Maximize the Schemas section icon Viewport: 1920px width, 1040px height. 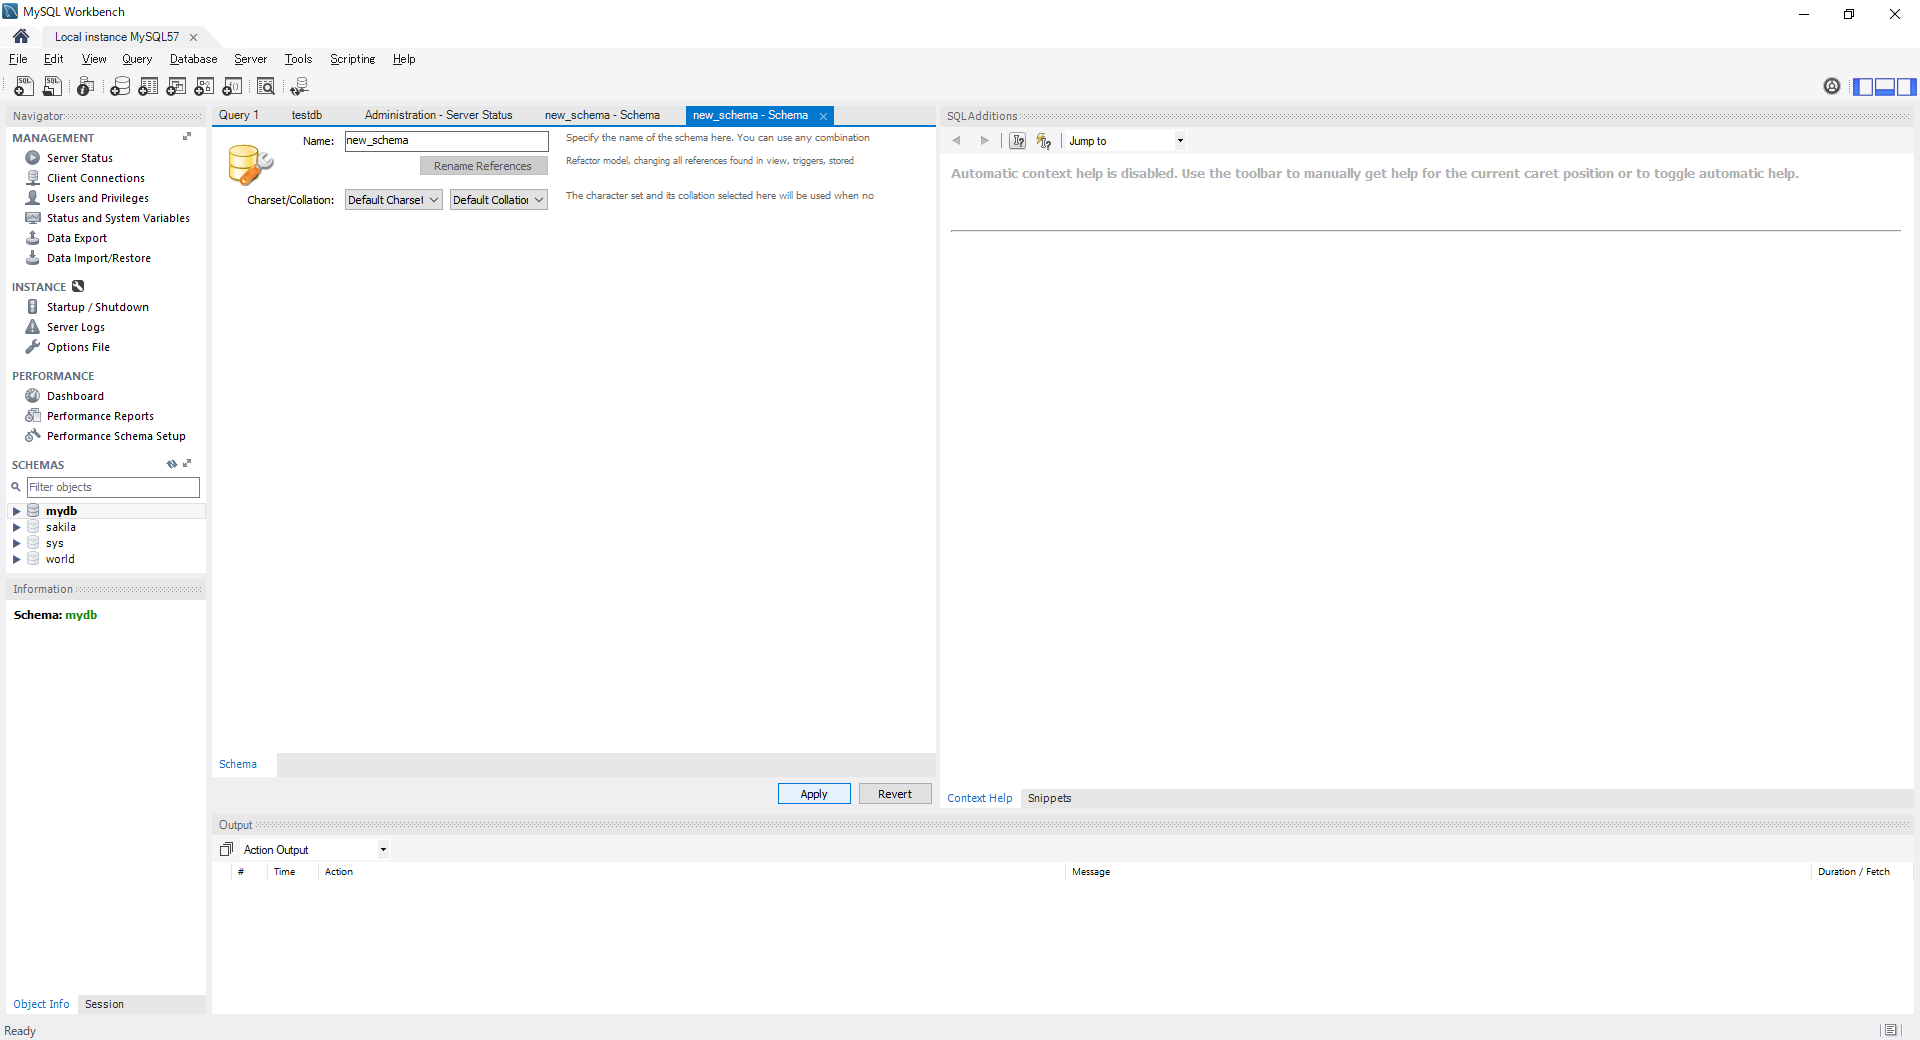[187, 464]
